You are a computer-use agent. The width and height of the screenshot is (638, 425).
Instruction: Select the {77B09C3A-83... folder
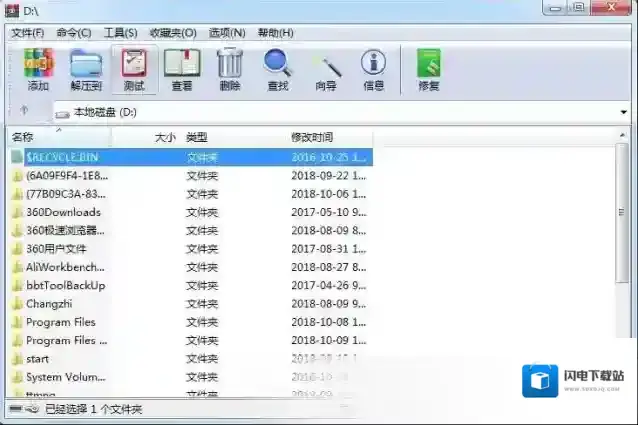point(66,194)
